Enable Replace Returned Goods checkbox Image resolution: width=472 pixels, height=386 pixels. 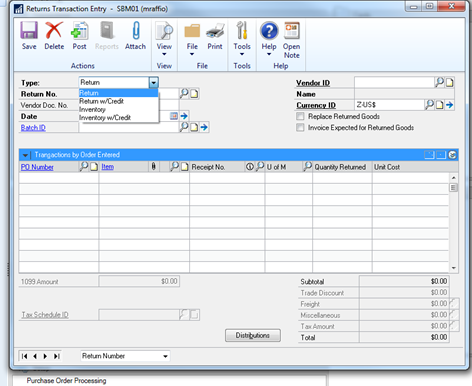coord(300,116)
